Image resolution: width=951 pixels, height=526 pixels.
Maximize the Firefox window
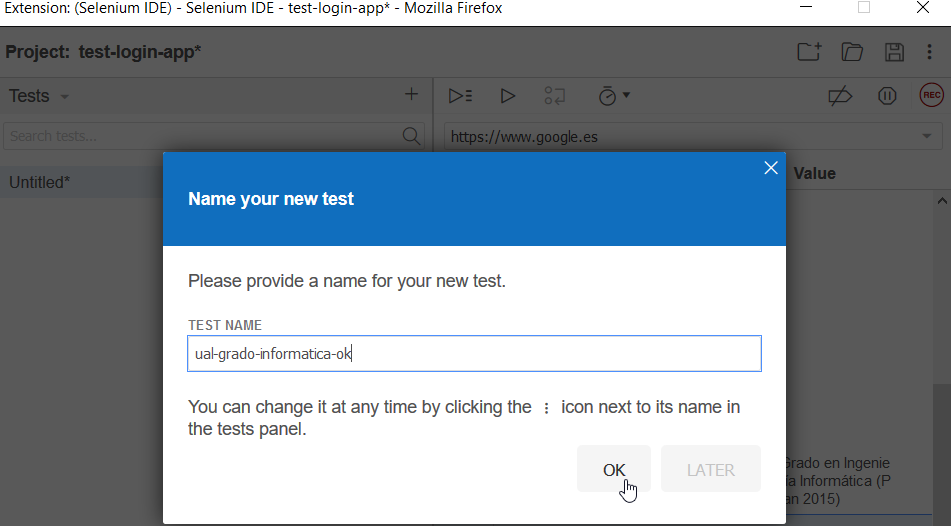coord(864,8)
